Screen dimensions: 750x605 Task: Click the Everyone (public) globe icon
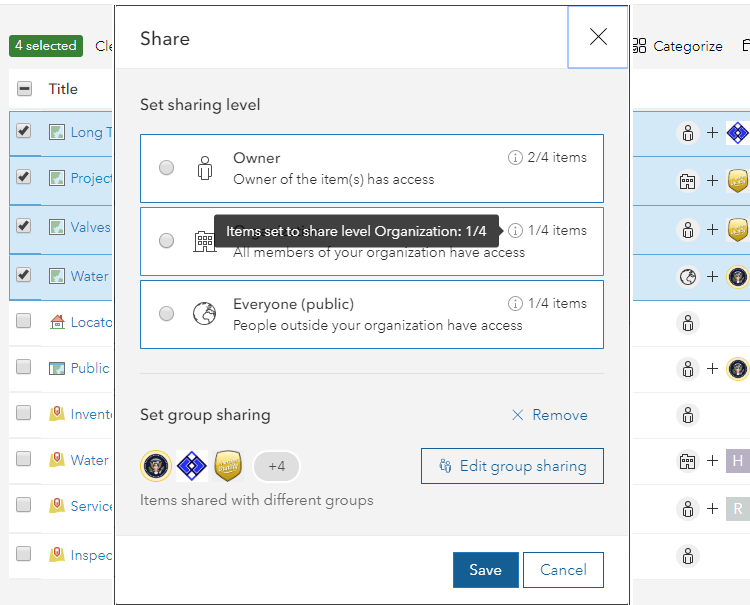205,314
